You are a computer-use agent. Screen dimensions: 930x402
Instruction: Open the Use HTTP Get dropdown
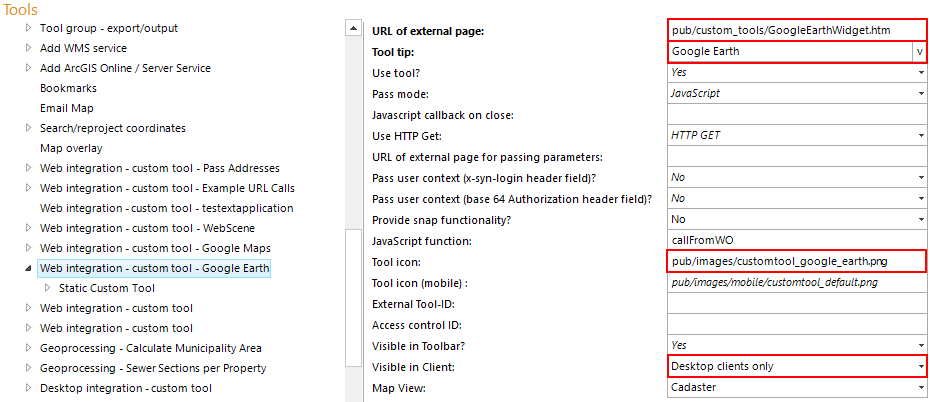coord(921,136)
